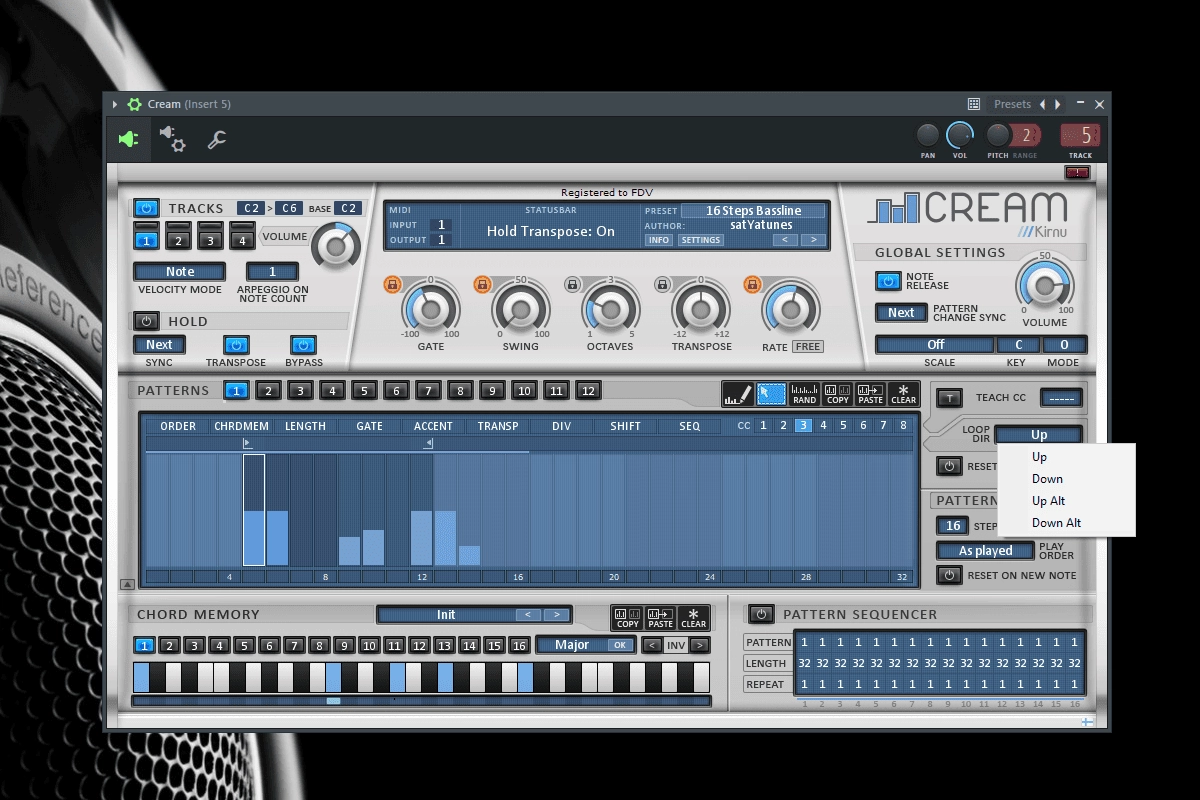
Task: Paste pattern with PASTE icon
Action: (870, 394)
